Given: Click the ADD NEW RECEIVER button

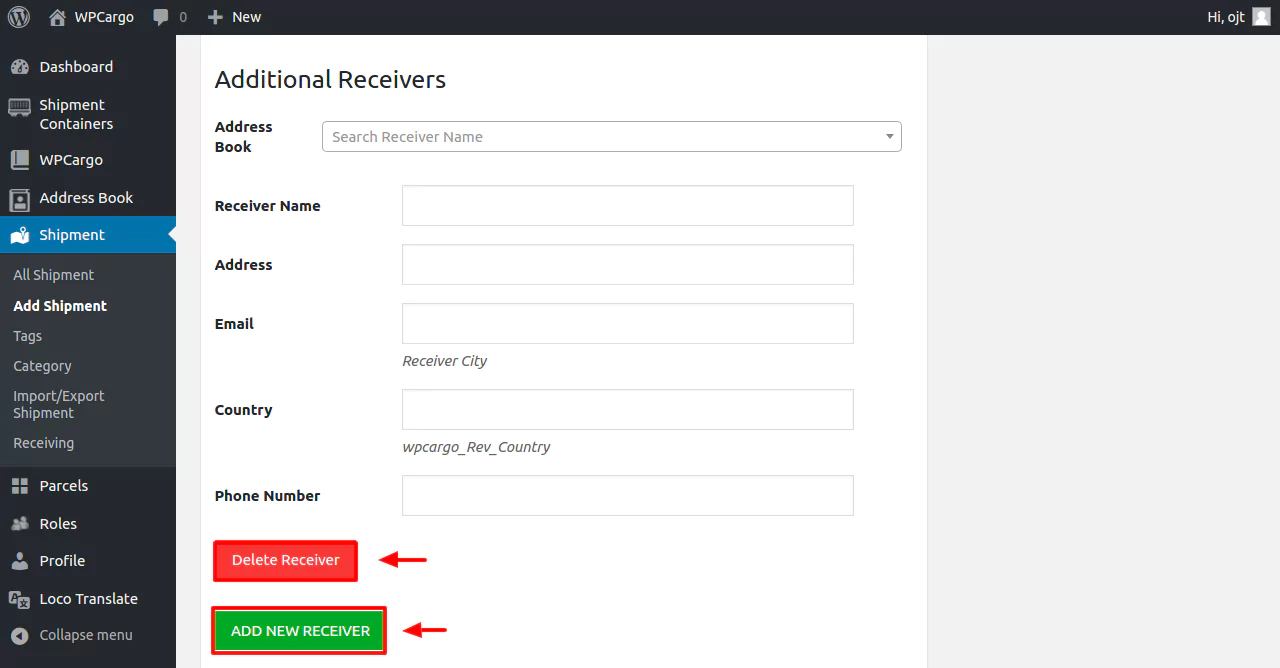Looking at the screenshot, I should (x=300, y=631).
